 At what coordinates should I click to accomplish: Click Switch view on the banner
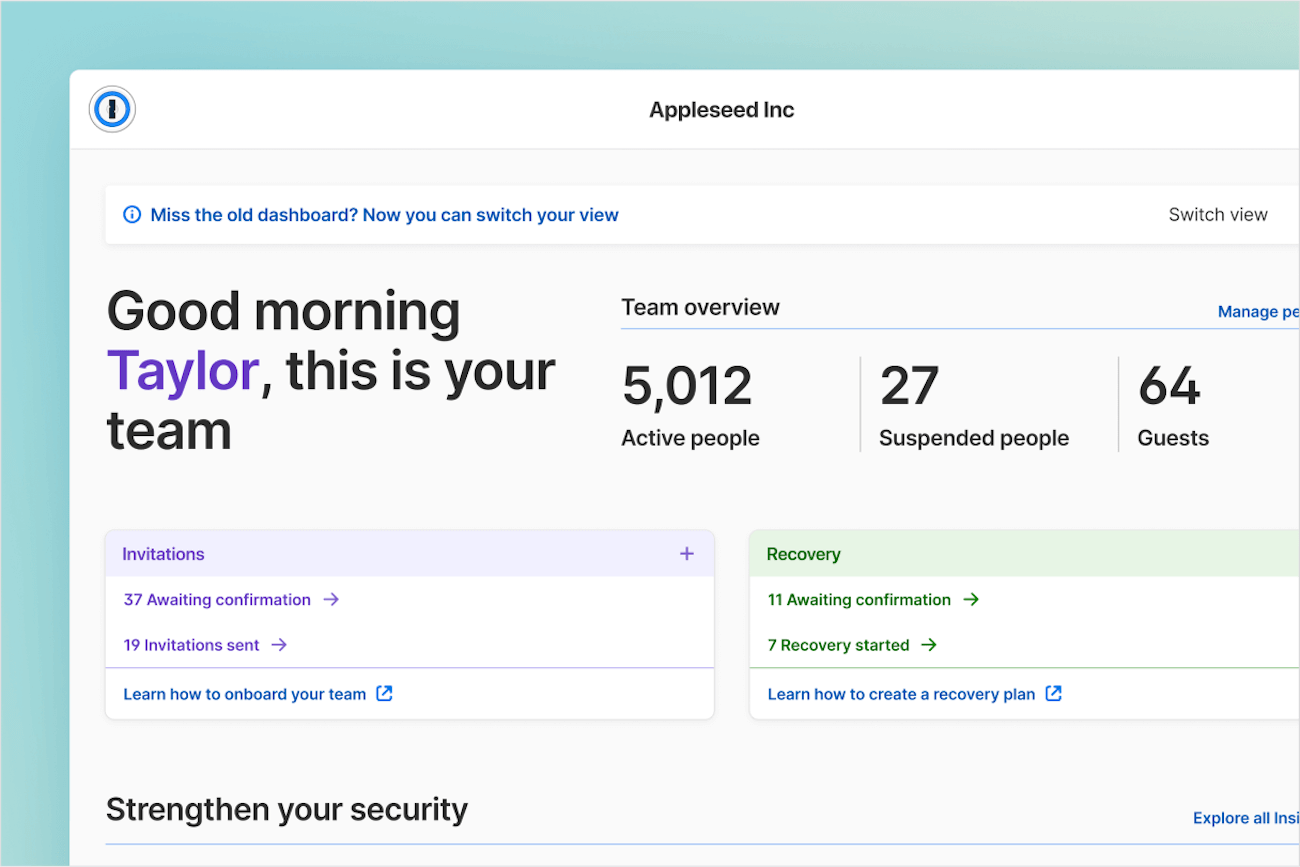pyautogui.click(x=1218, y=214)
